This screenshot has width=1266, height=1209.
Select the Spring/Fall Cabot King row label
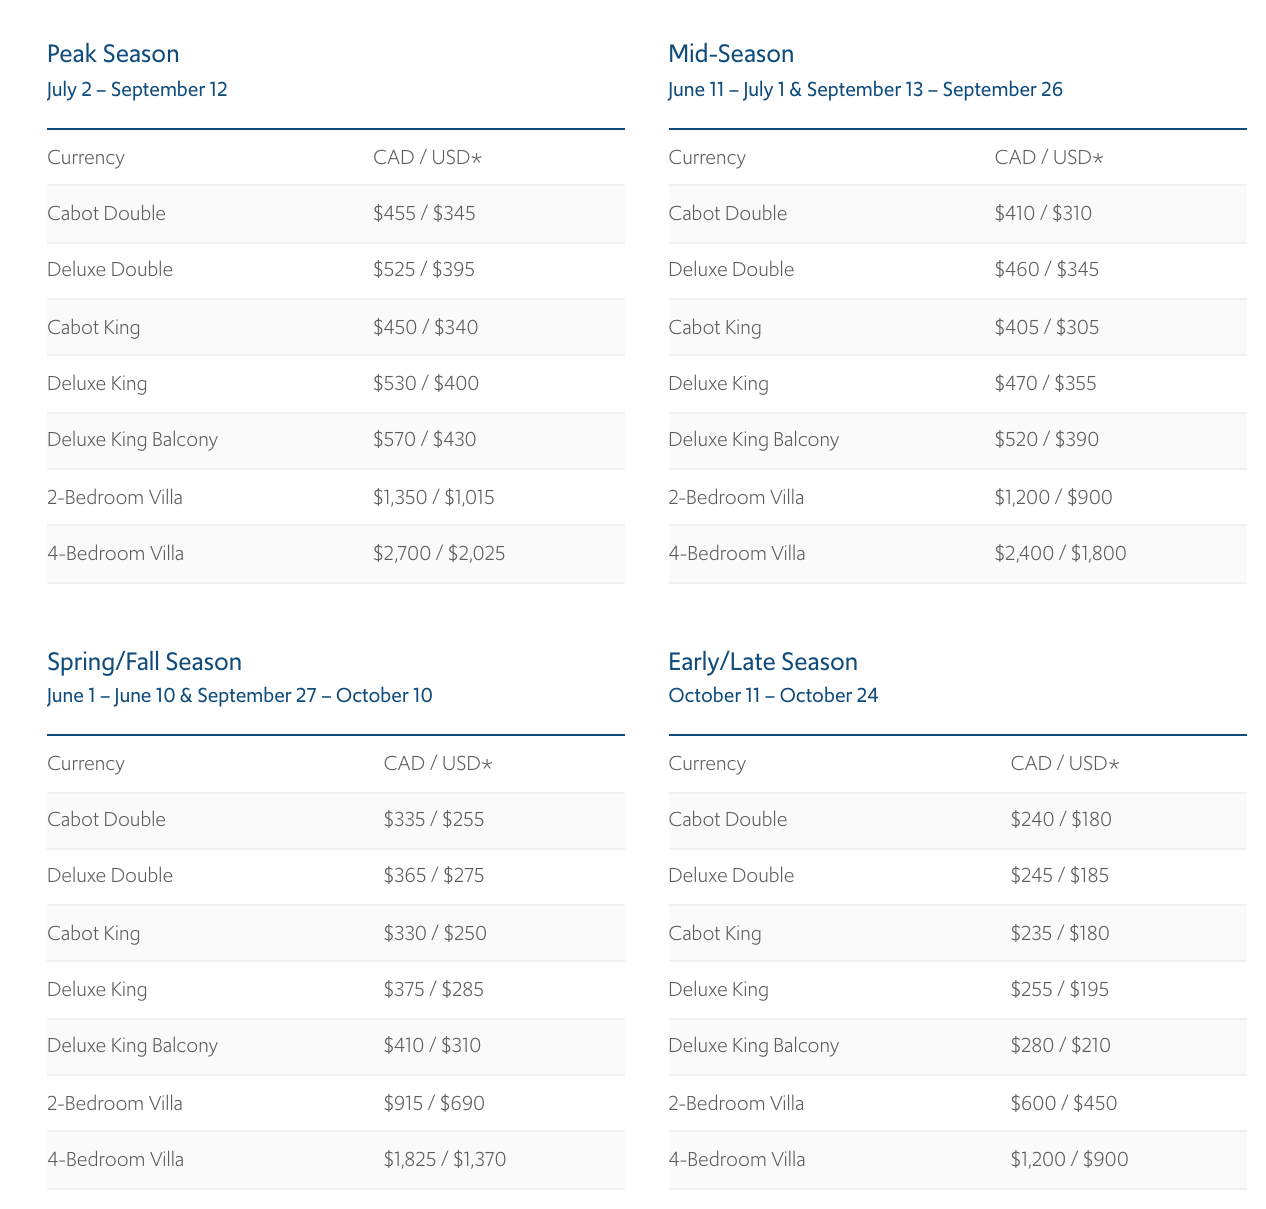coord(94,934)
